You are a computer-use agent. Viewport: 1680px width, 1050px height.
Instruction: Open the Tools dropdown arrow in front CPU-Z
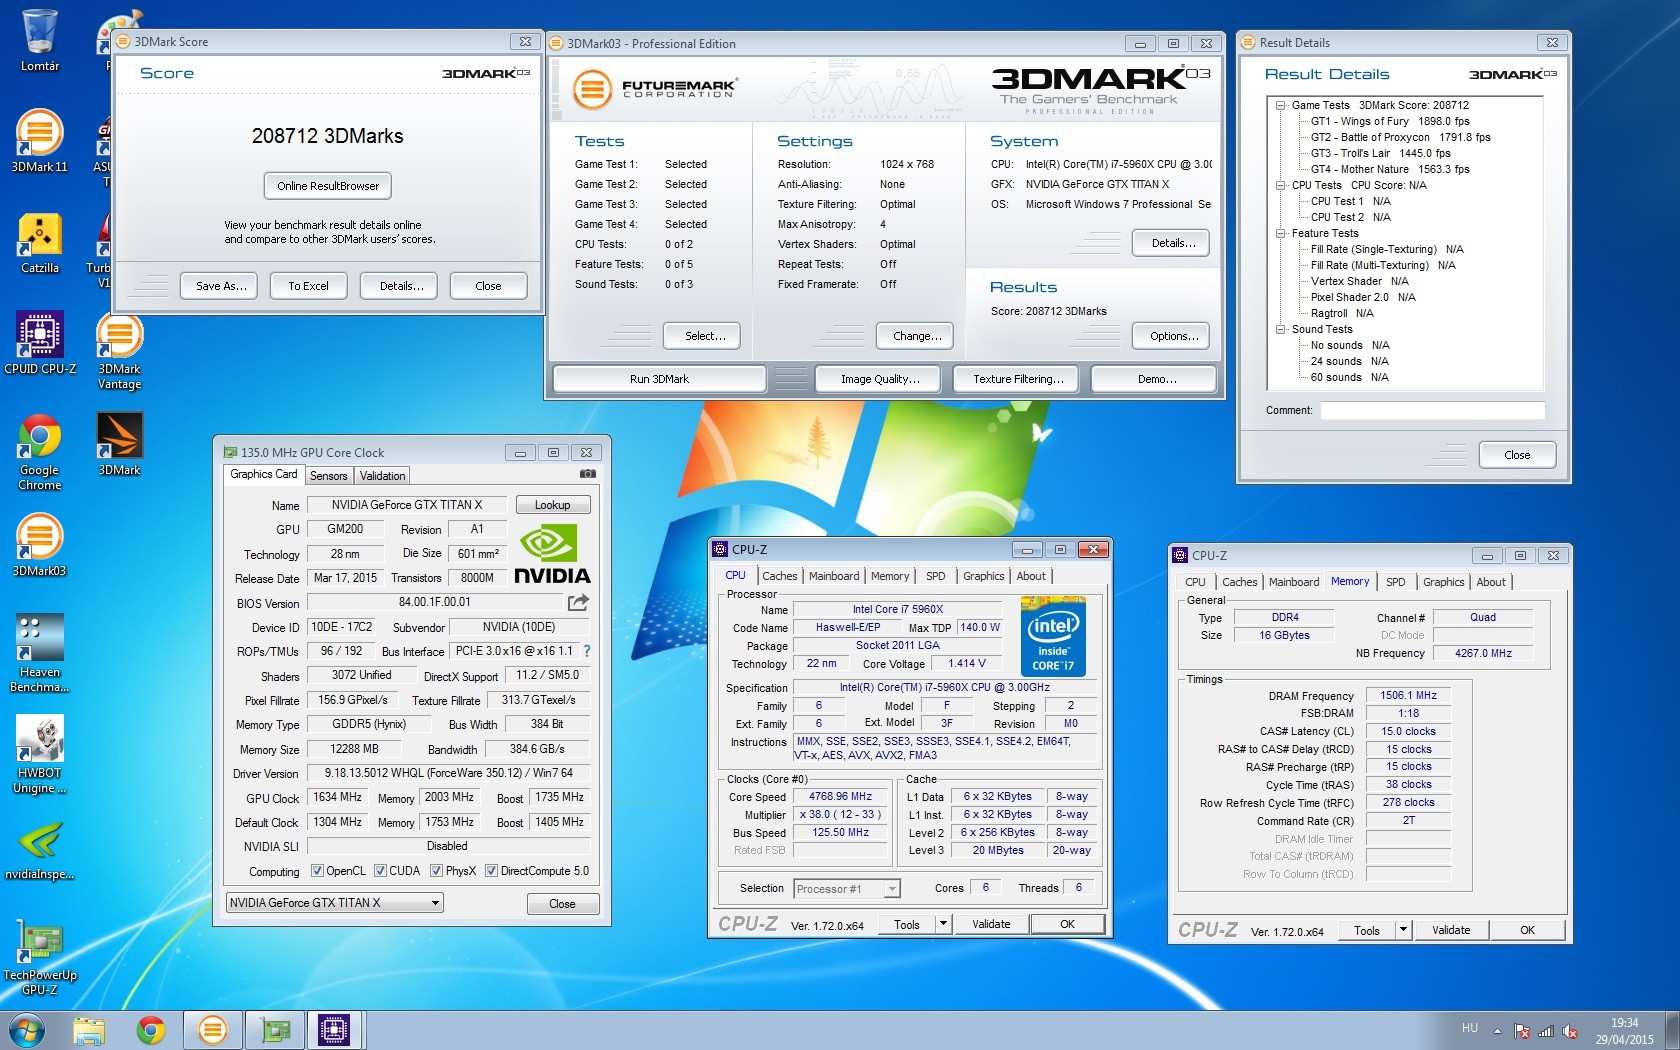click(x=943, y=924)
